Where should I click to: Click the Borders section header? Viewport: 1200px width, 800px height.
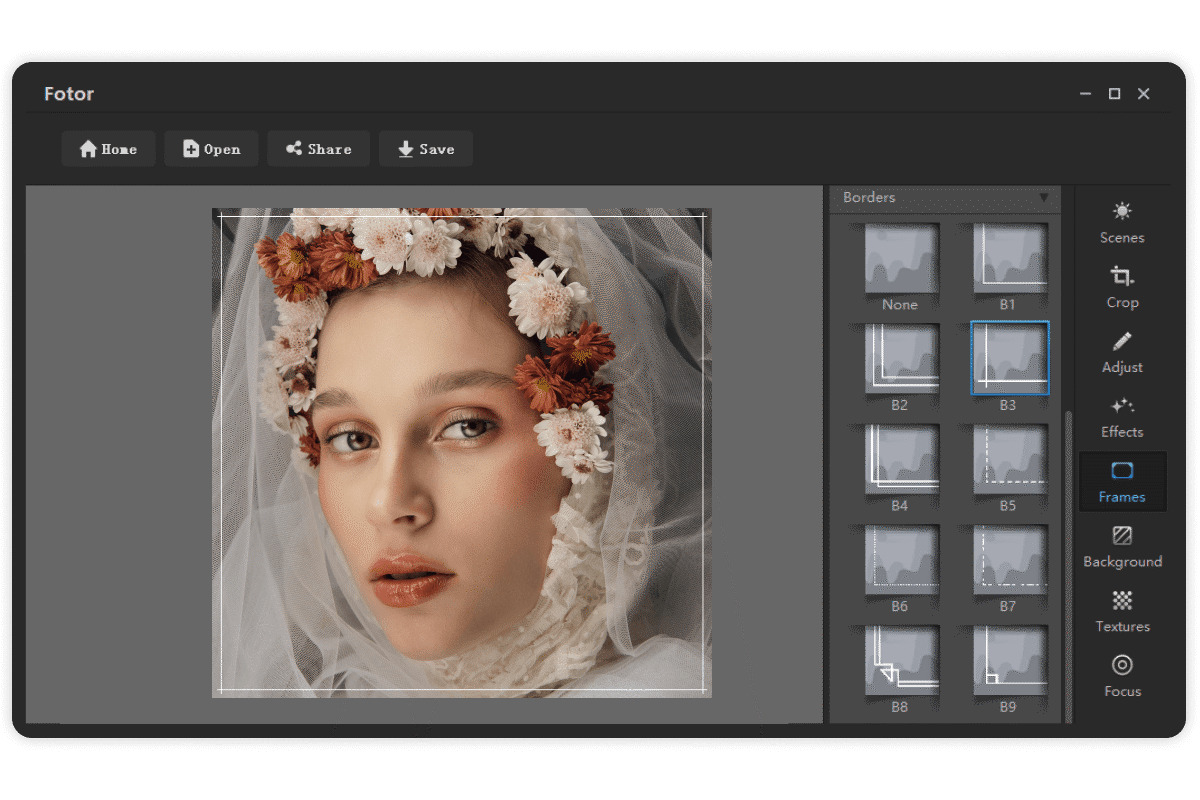pos(945,198)
